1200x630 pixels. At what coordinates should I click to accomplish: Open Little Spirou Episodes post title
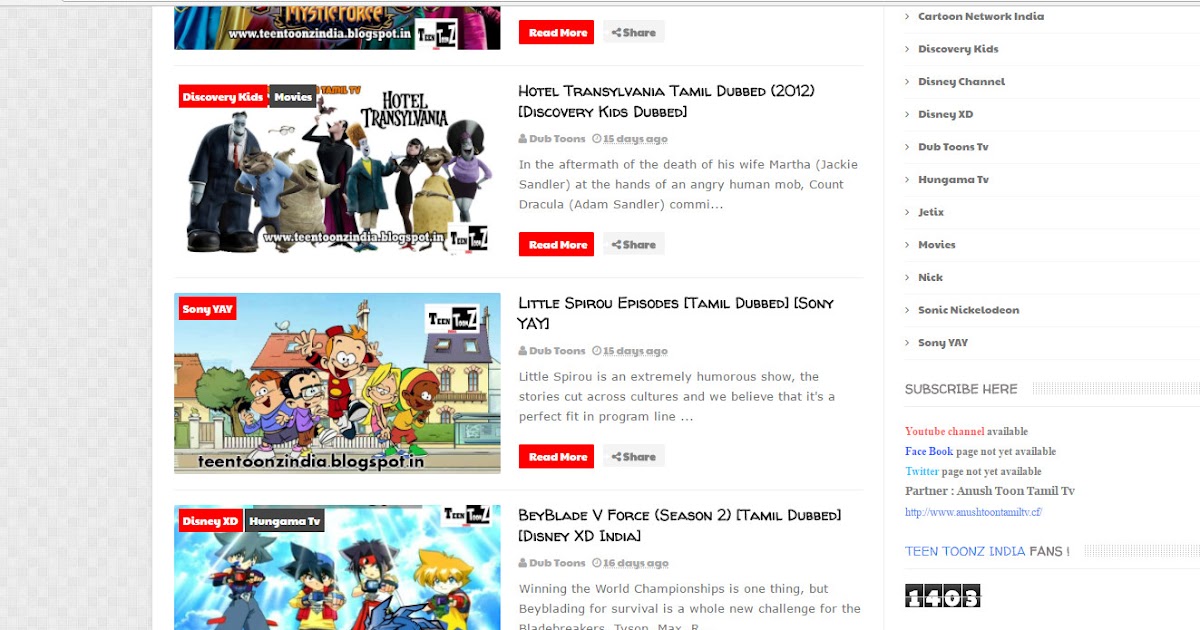(x=675, y=313)
